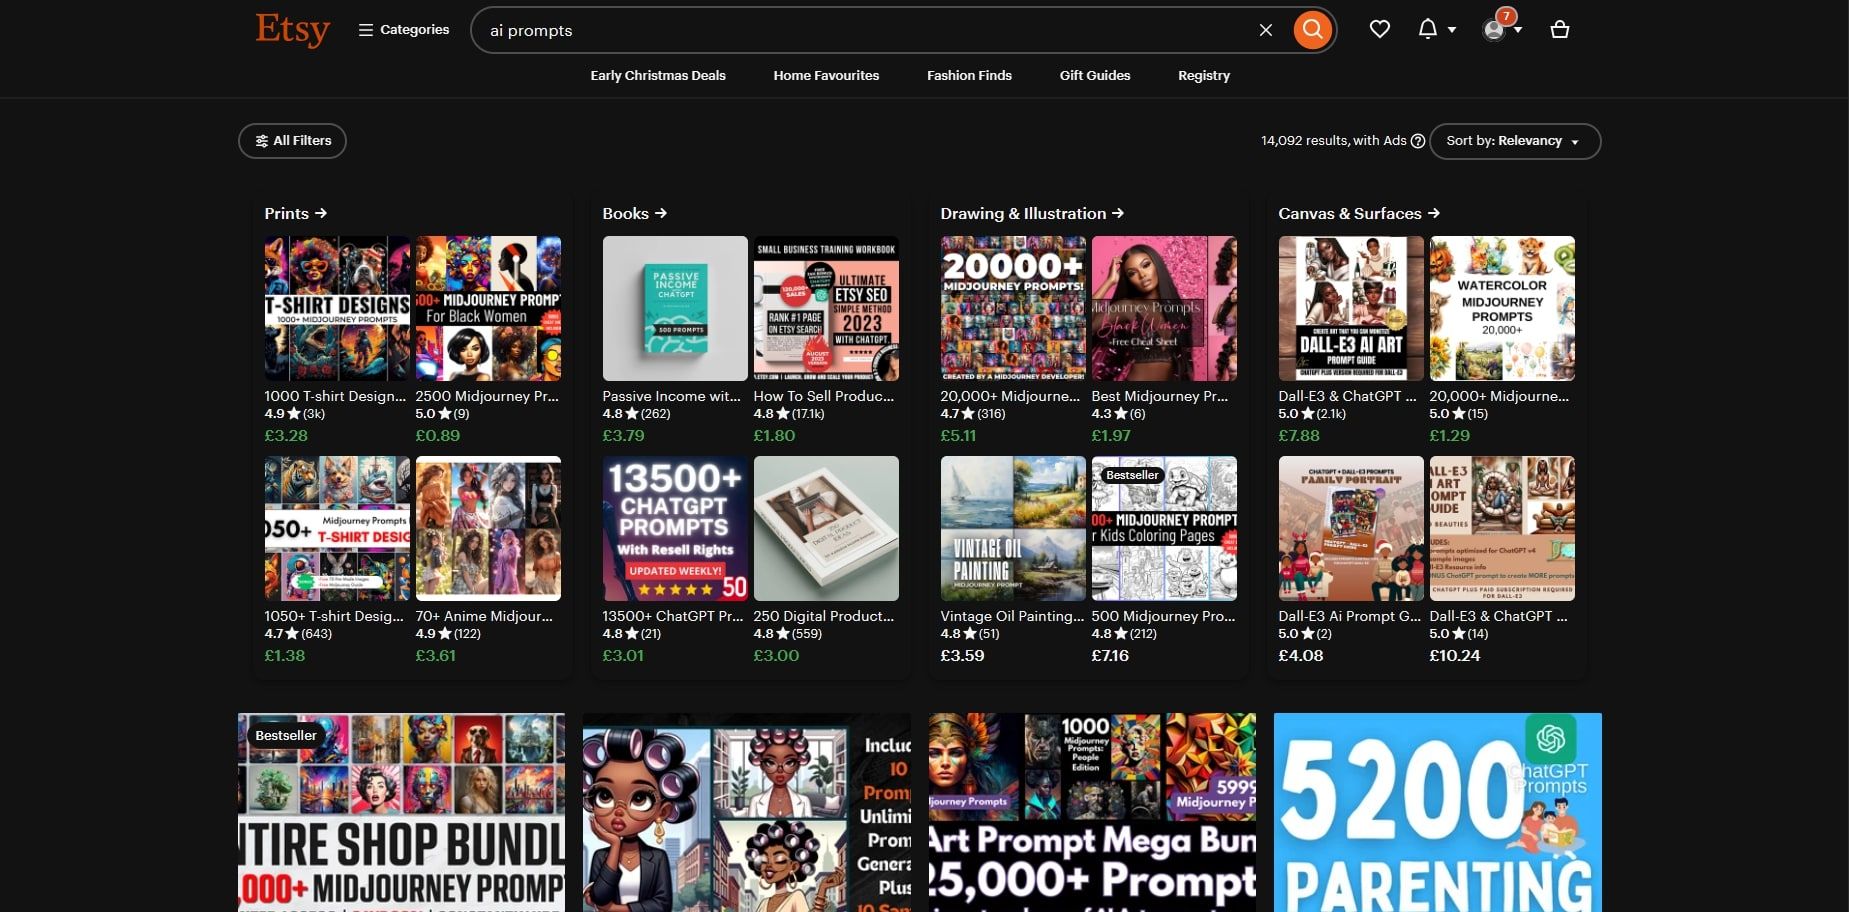Clear the search field using the X icon
This screenshot has width=1849, height=912.
[1266, 30]
